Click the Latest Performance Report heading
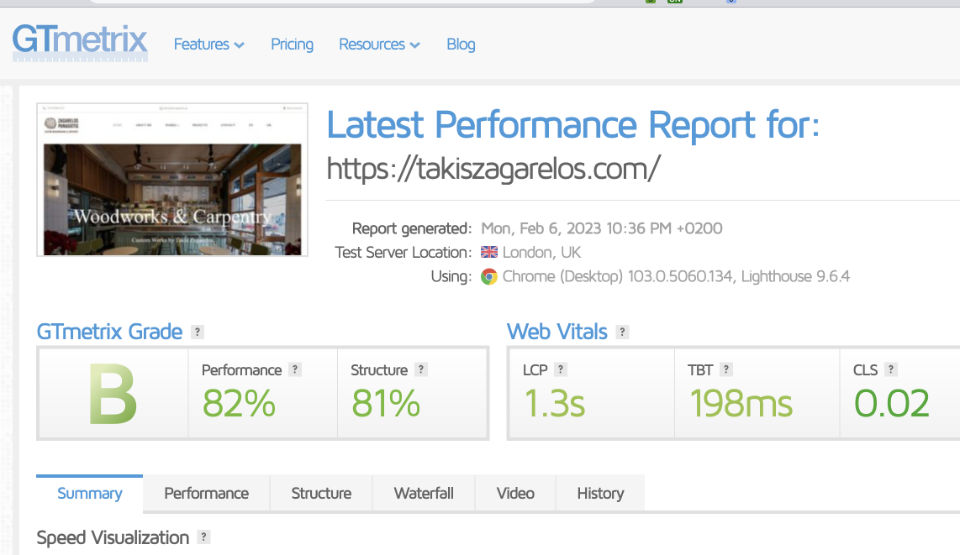This screenshot has width=960, height=555. [x=573, y=125]
